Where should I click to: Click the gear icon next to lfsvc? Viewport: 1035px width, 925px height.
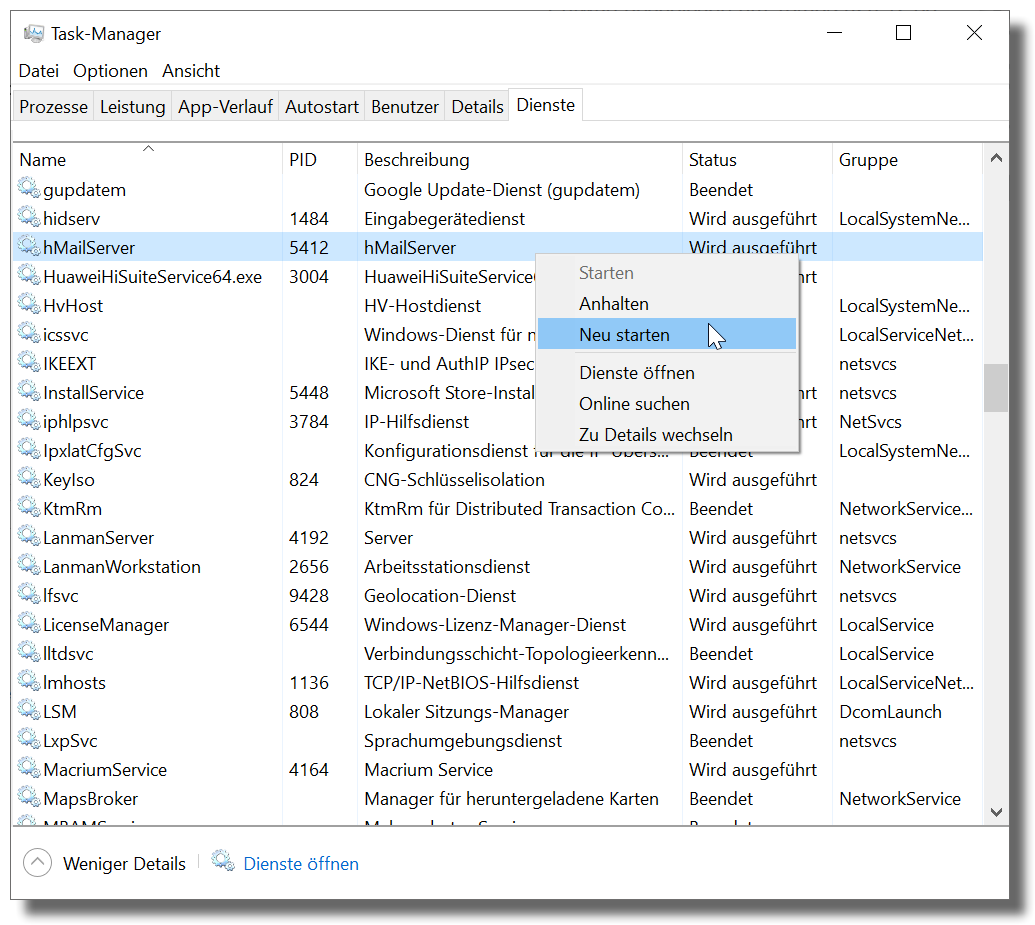(28, 596)
